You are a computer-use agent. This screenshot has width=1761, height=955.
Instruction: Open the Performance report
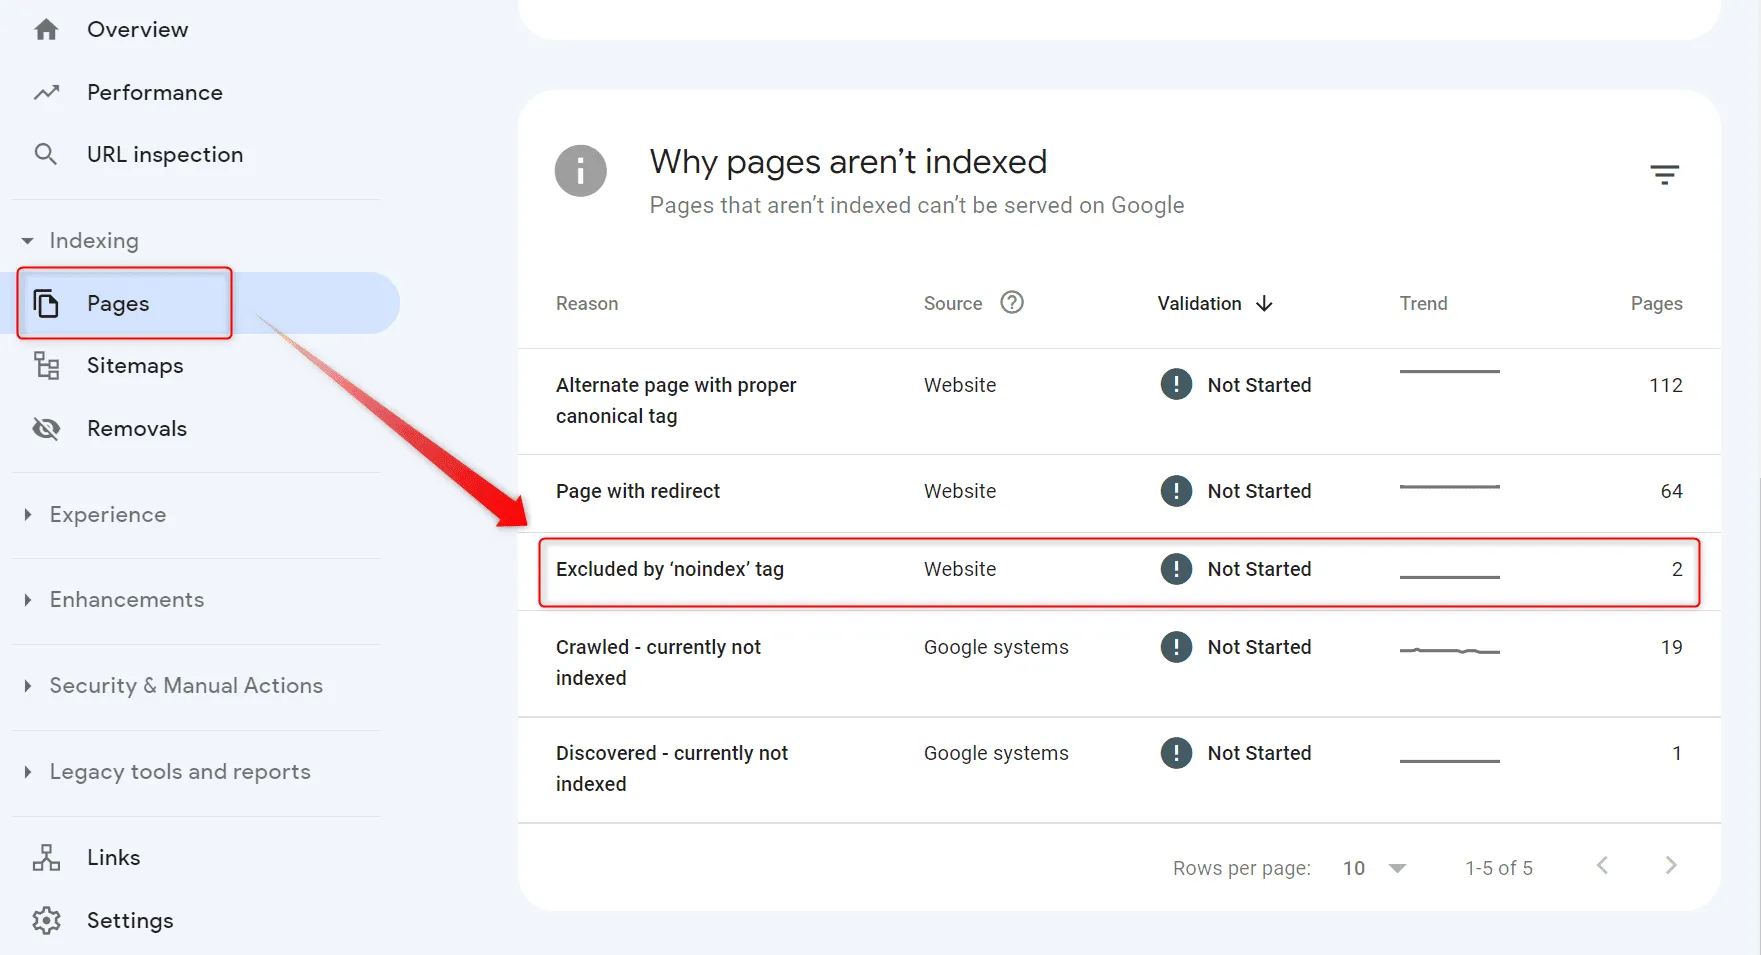155,93
